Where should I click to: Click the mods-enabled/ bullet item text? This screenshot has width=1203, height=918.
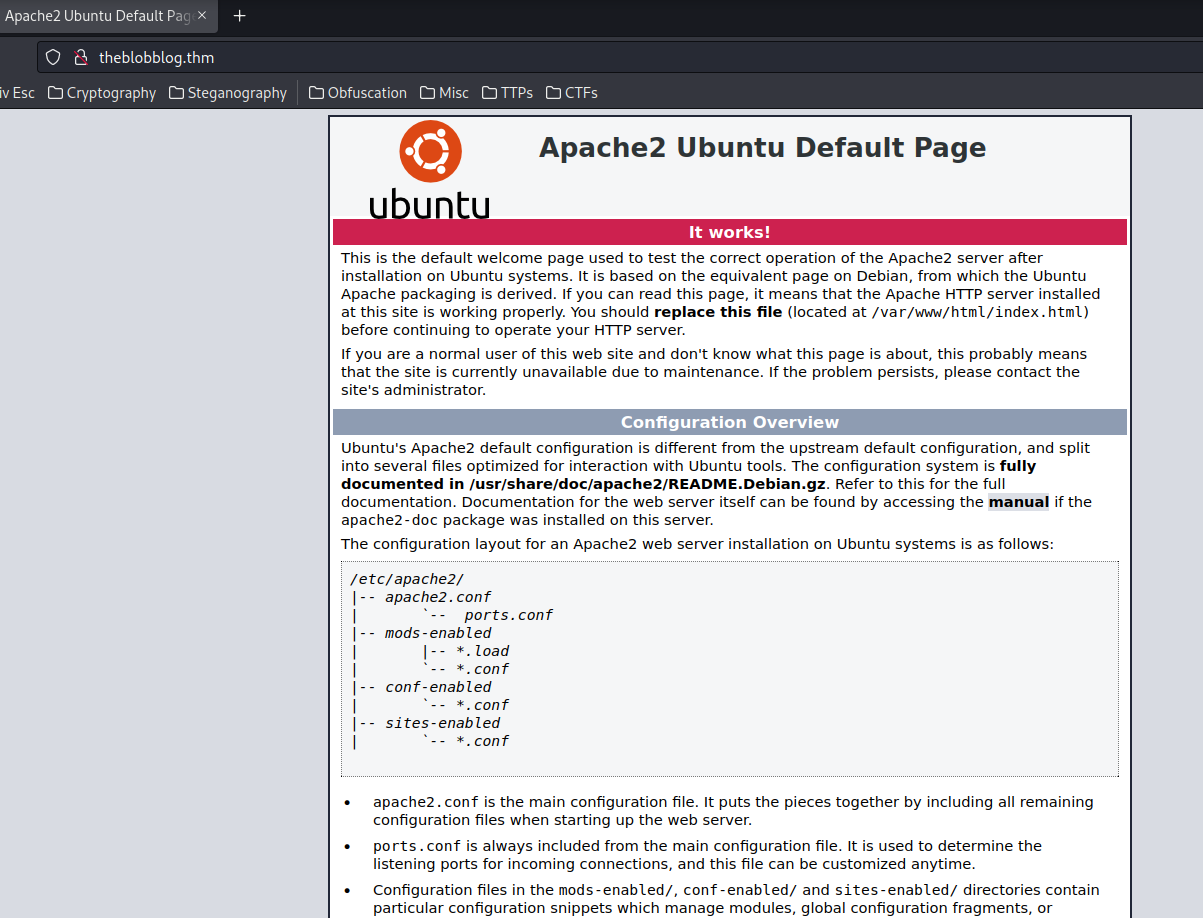pos(736,899)
